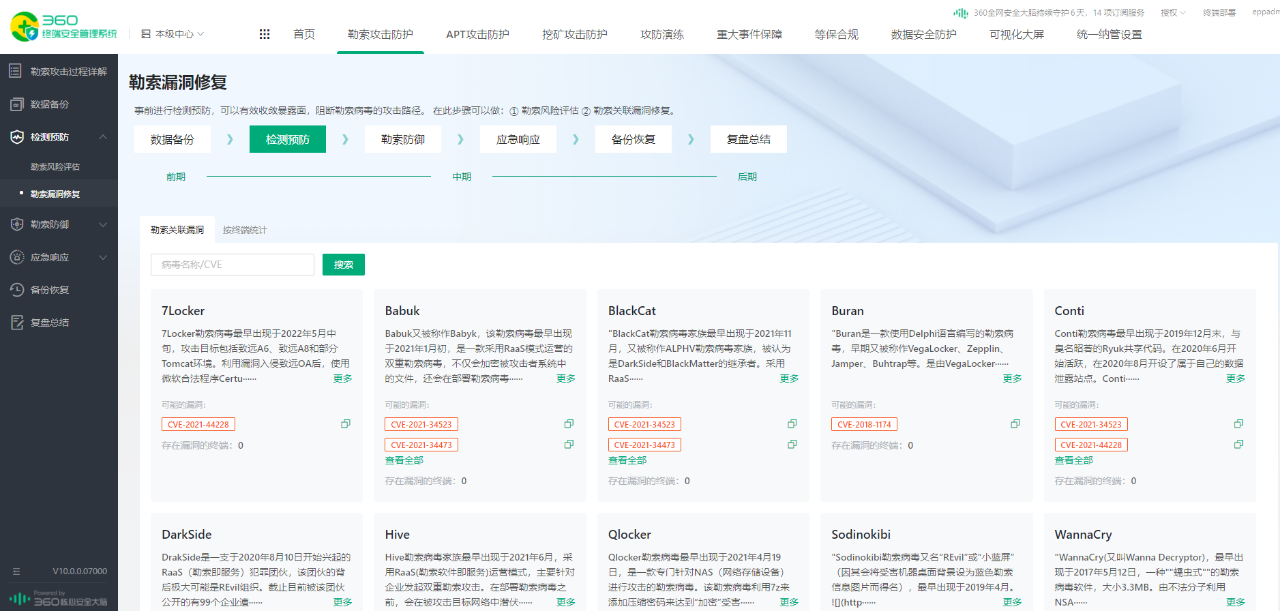
Task: Open 重大事件保障 navigation tab
Action: point(749,34)
